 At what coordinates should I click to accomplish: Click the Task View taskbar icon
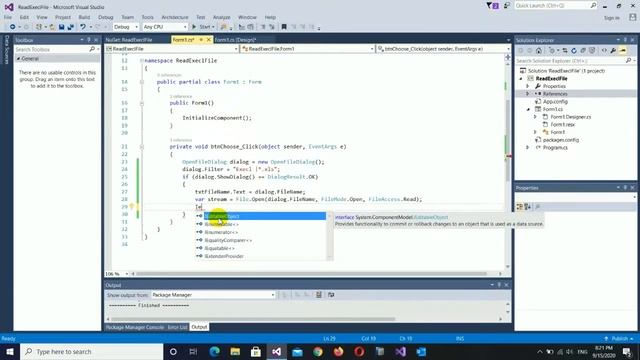[193, 351]
